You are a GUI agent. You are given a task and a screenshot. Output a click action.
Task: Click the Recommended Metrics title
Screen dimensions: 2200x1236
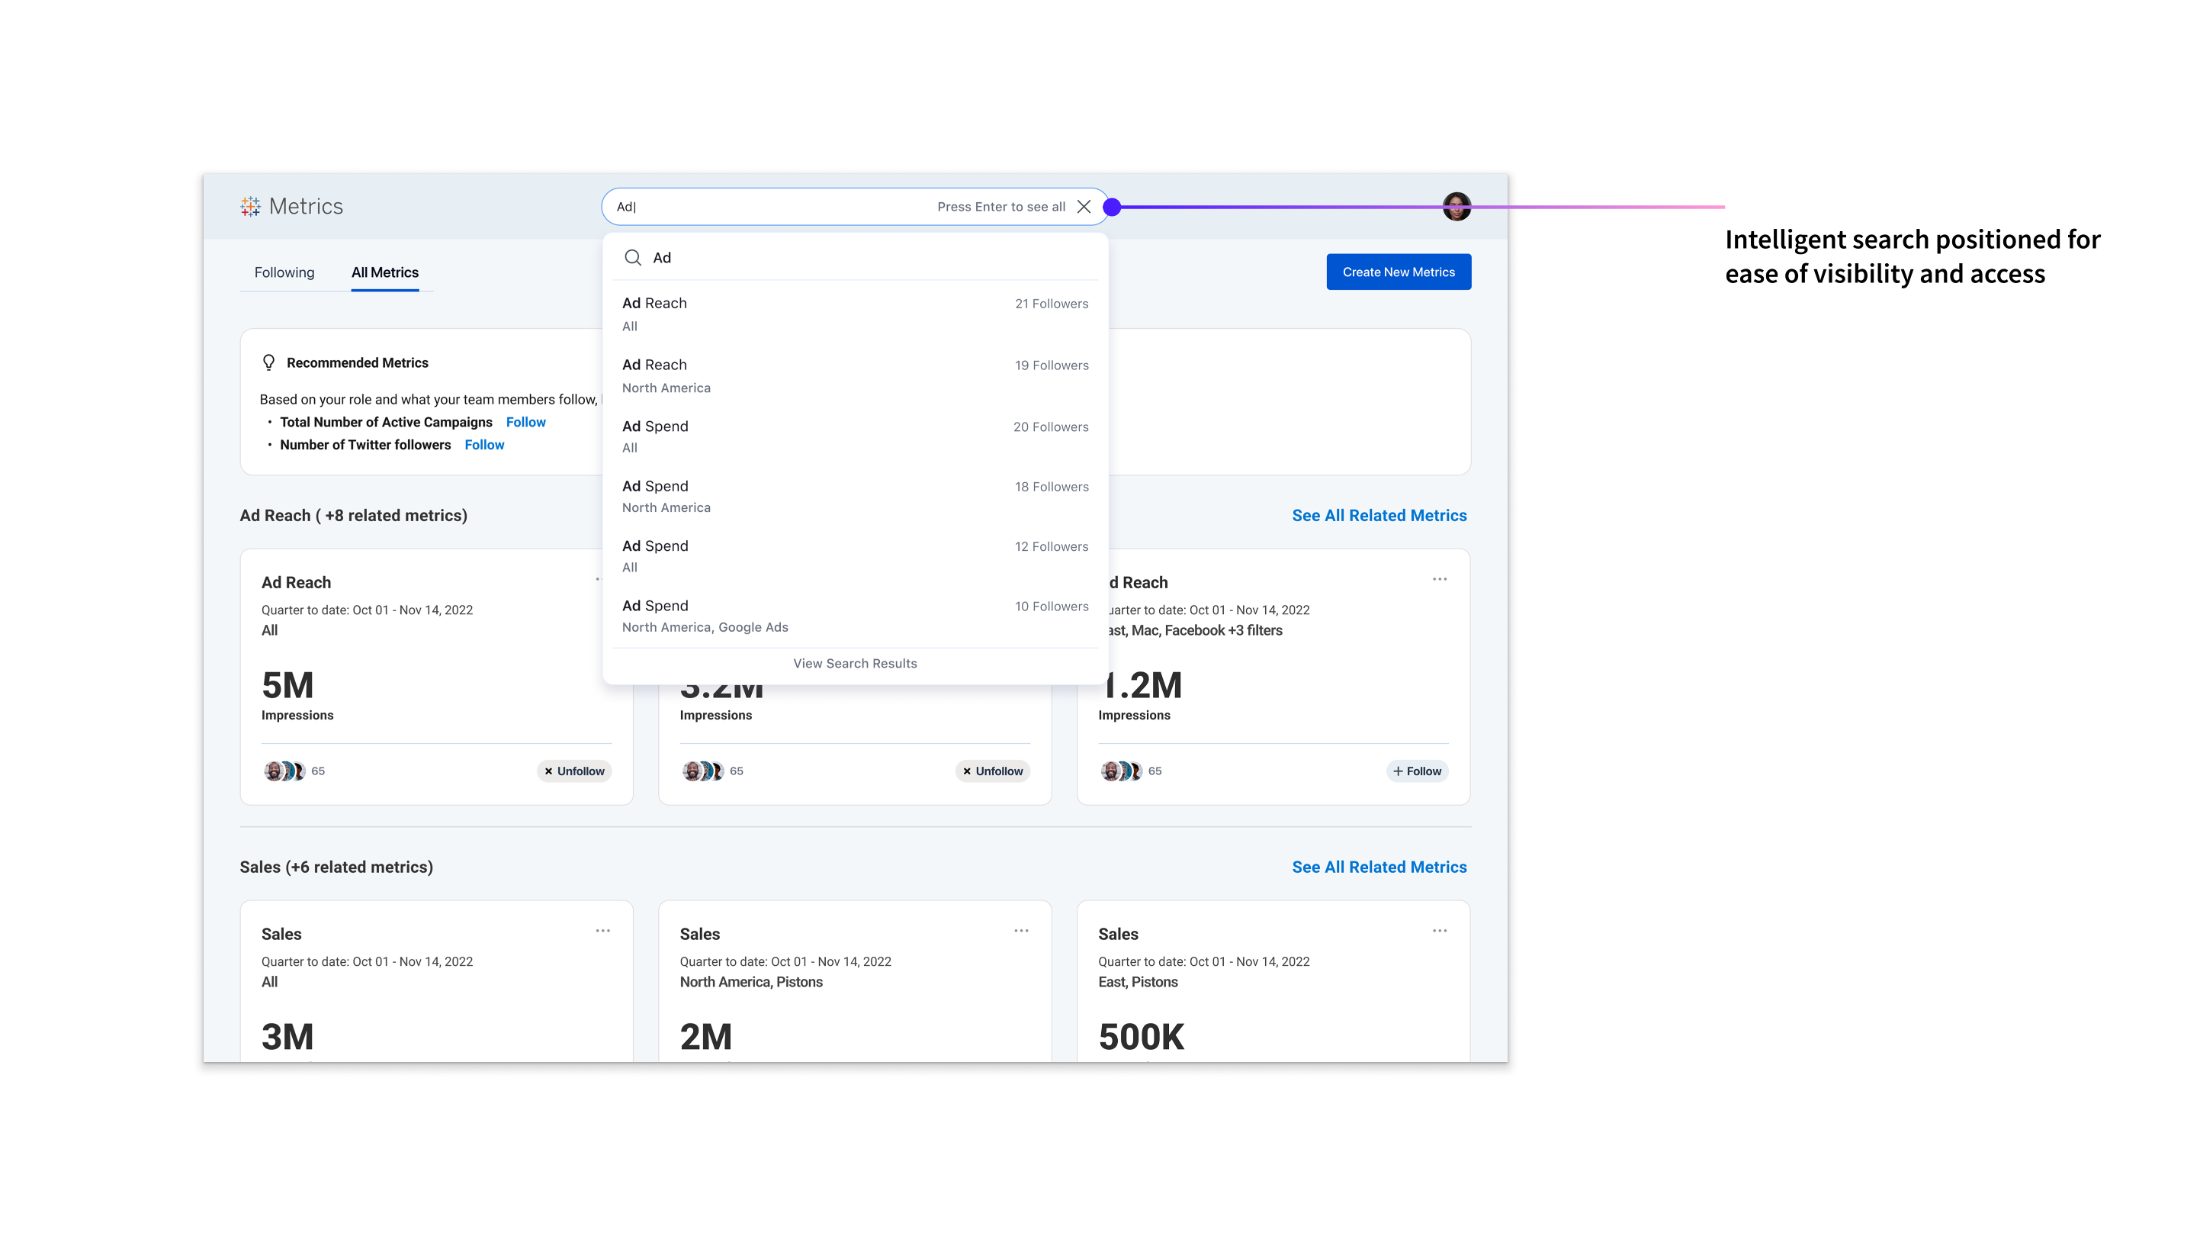[357, 363]
